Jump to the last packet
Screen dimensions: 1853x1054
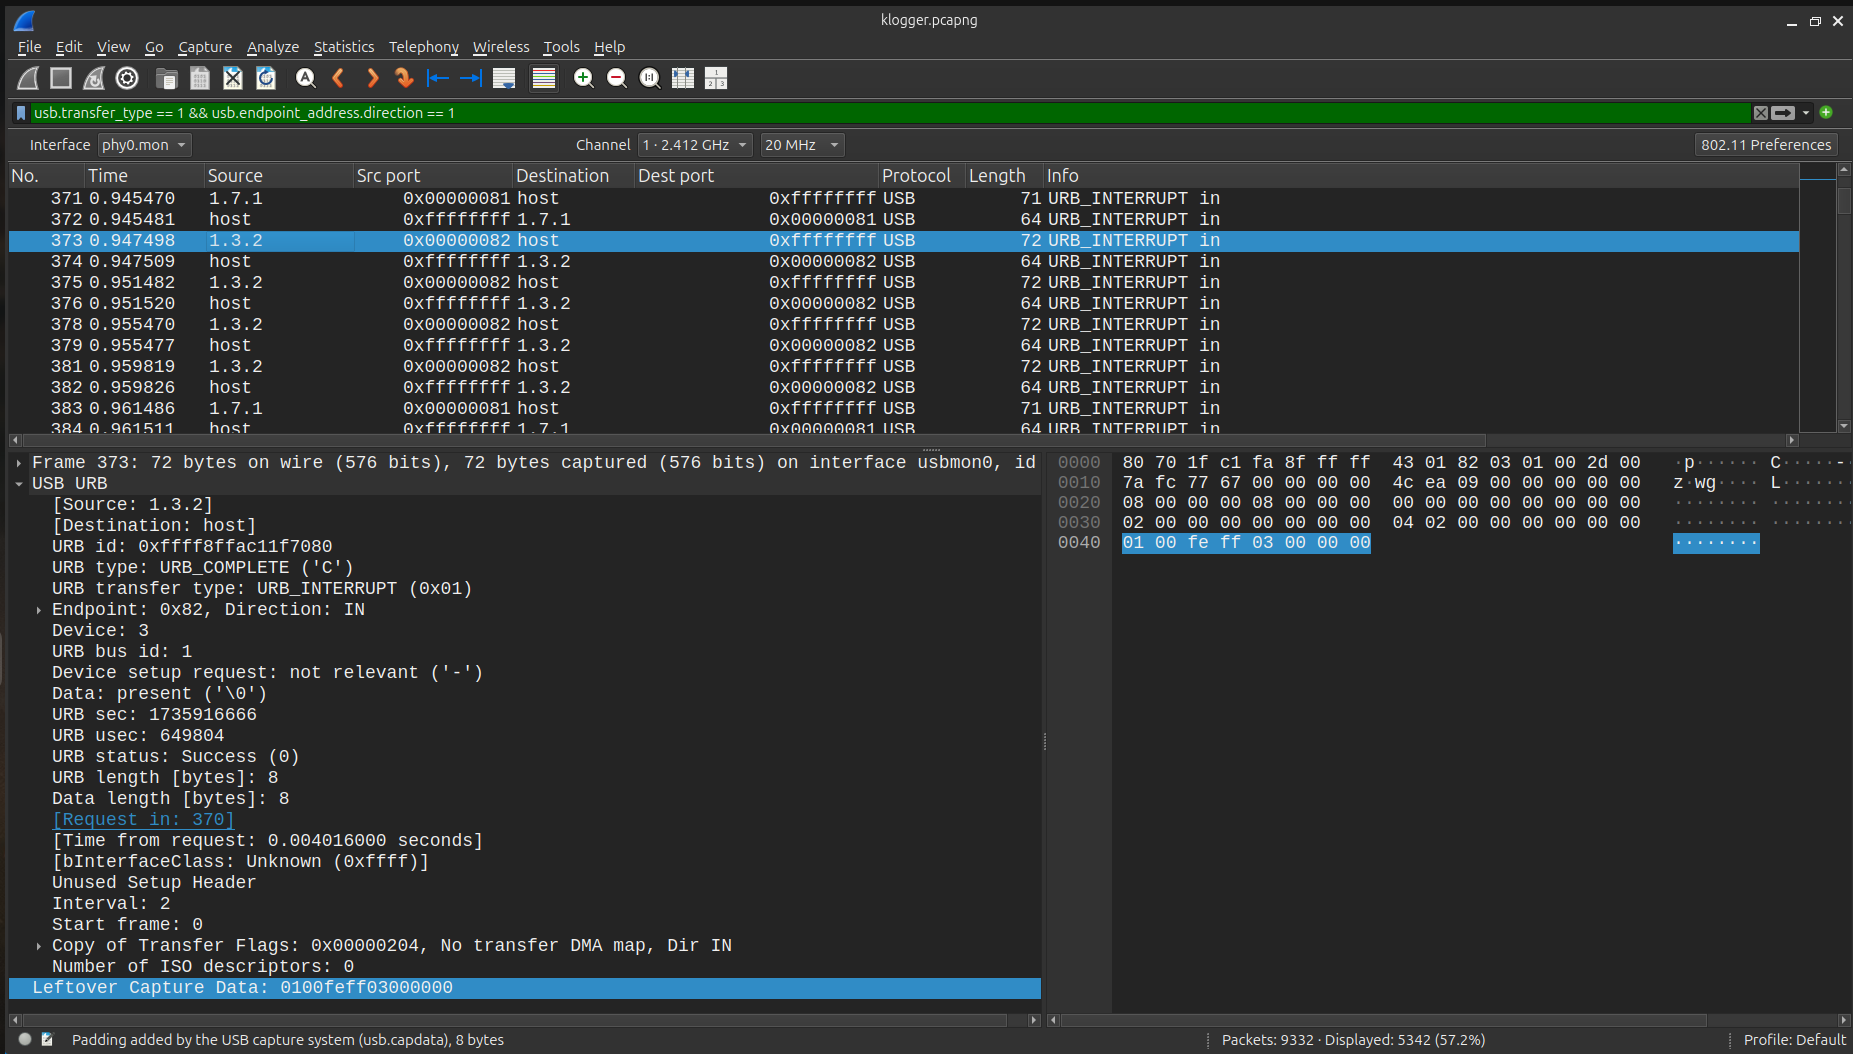tap(470, 78)
